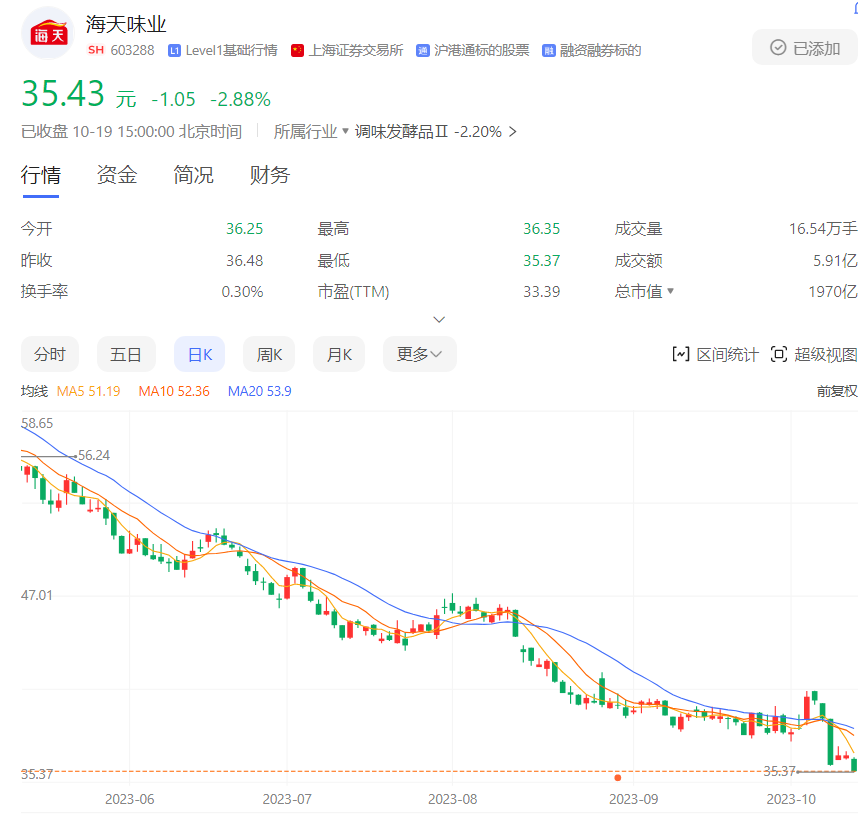Expand the 更多 chart period dropdown
867x814 pixels.
coord(419,354)
